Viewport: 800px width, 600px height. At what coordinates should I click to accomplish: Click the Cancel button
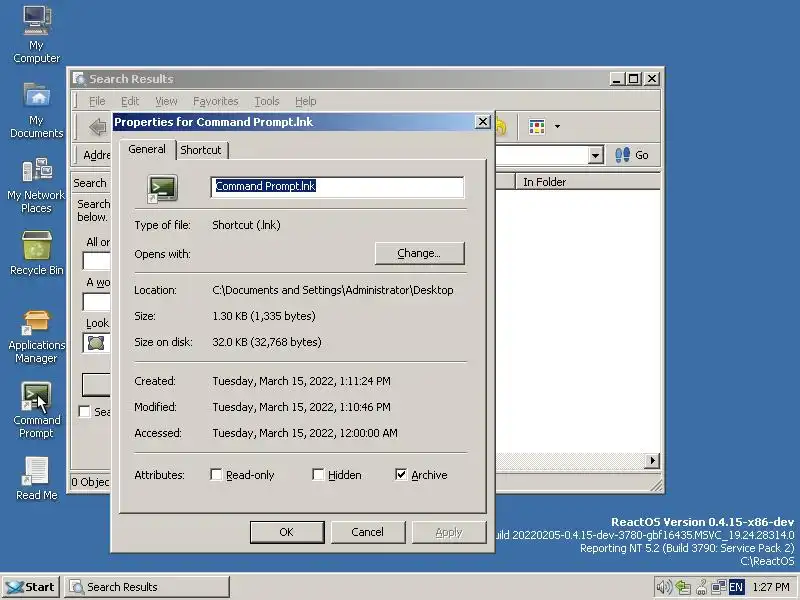tap(368, 532)
